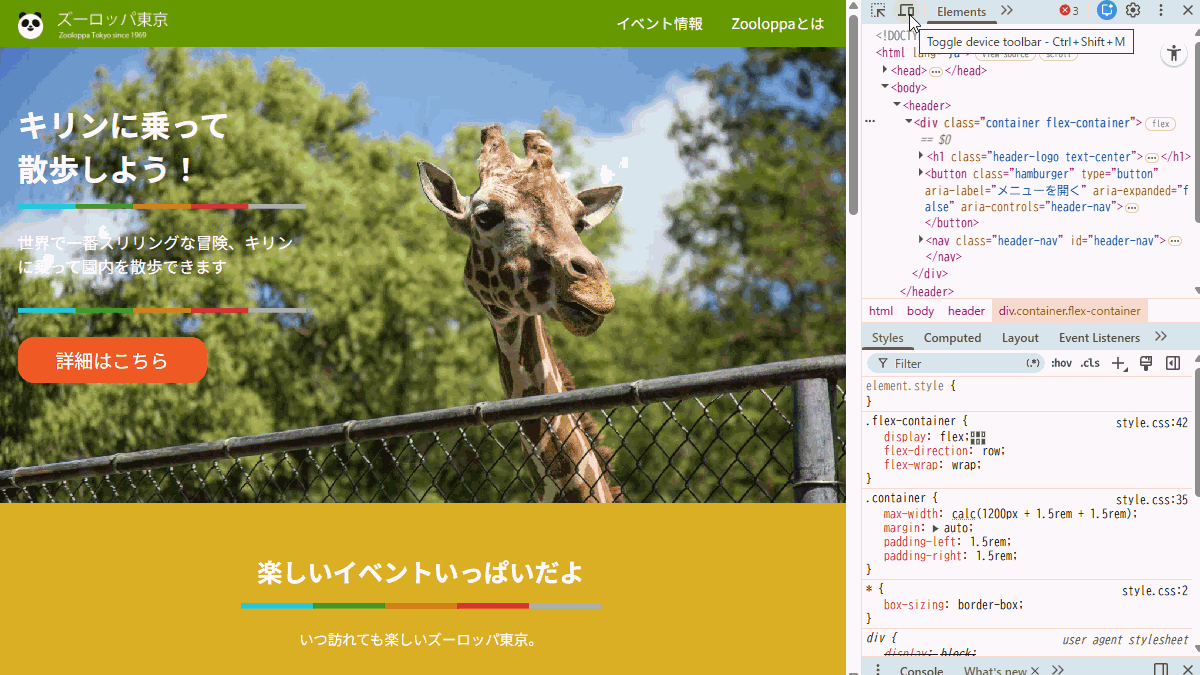This screenshot has width=1200, height=675.
Task: Toggle the :hov element state panel
Action: (x=1061, y=364)
